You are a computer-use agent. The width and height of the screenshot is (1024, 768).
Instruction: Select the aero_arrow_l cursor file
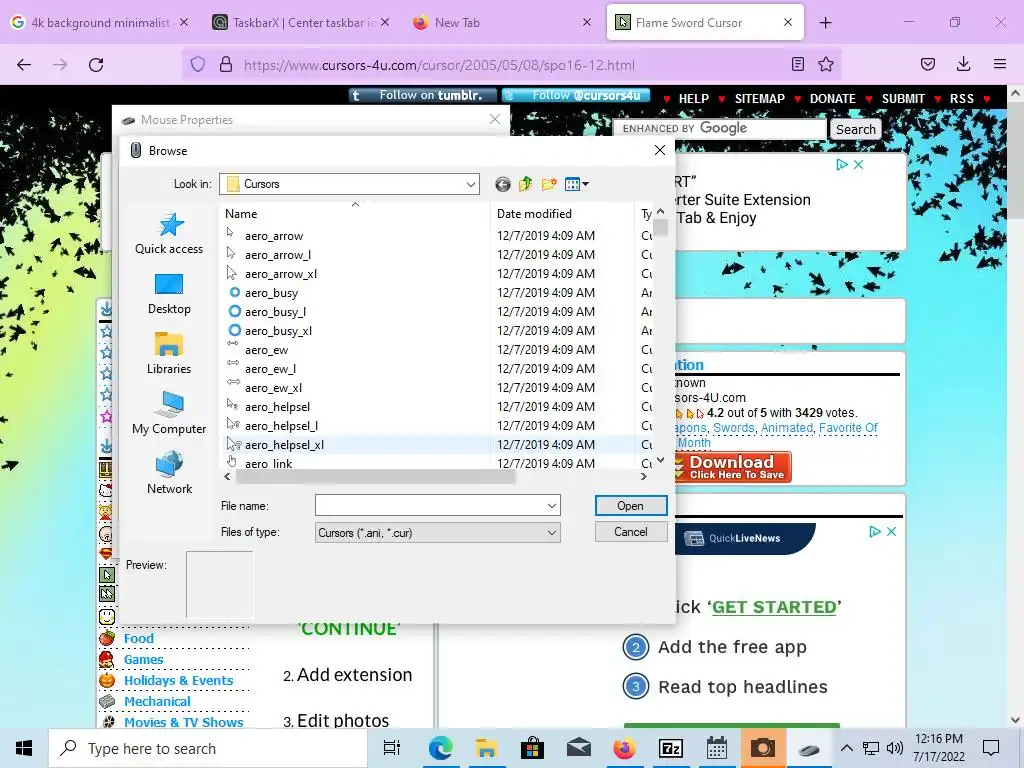(278, 255)
